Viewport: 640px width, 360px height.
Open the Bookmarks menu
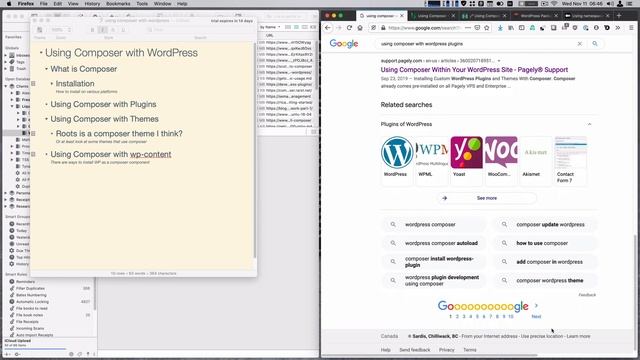click(118, 4)
